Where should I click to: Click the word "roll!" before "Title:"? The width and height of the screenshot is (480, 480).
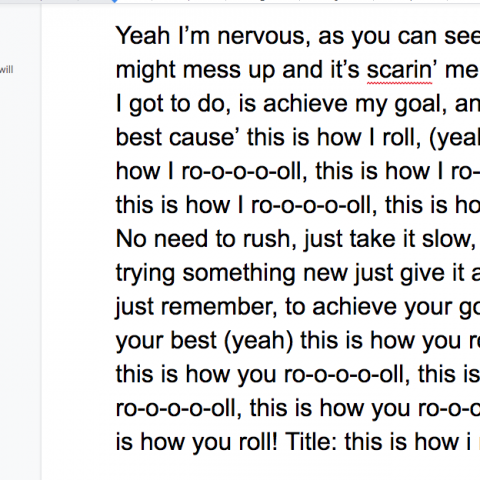coord(258,441)
